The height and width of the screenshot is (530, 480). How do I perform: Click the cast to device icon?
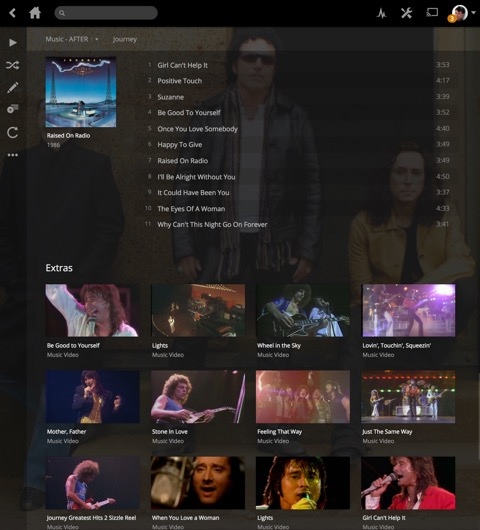pyautogui.click(x=432, y=13)
